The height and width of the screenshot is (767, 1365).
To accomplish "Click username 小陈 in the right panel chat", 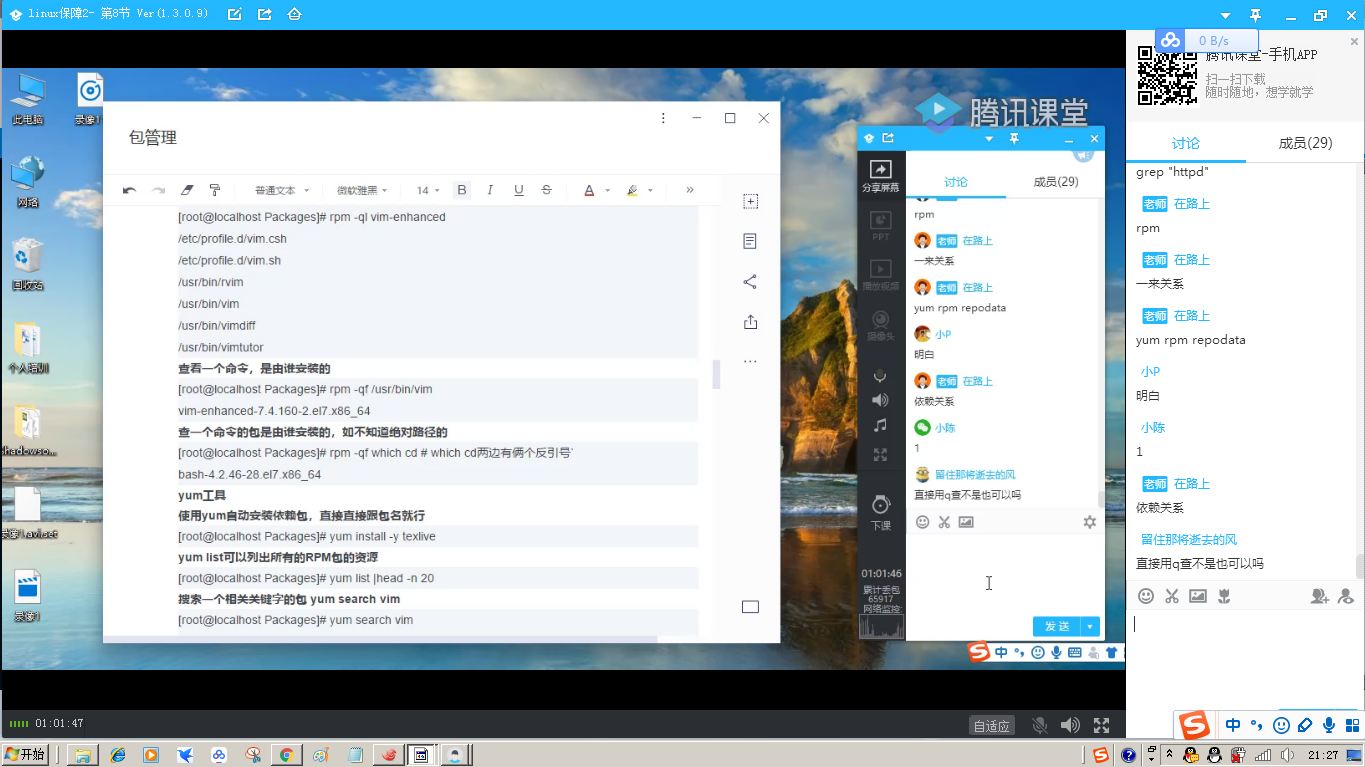I will [x=1153, y=427].
